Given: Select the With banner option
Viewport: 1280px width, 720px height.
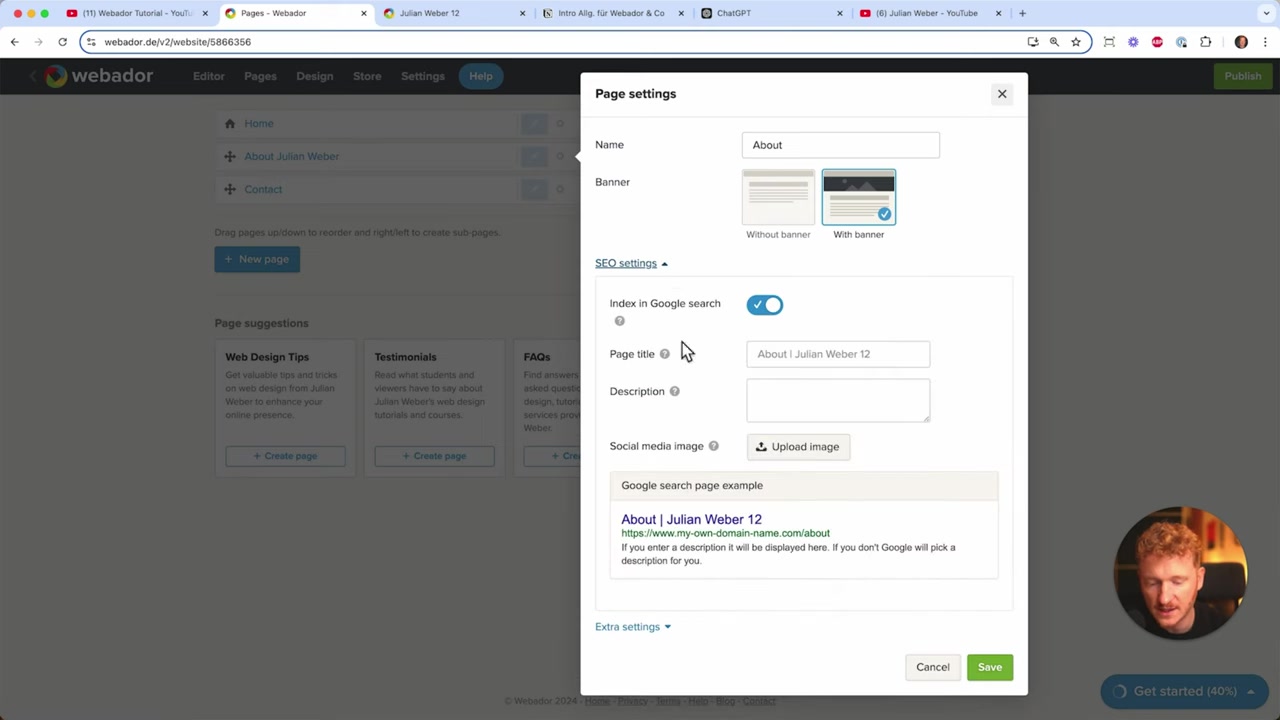Looking at the screenshot, I should coord(859,205).
